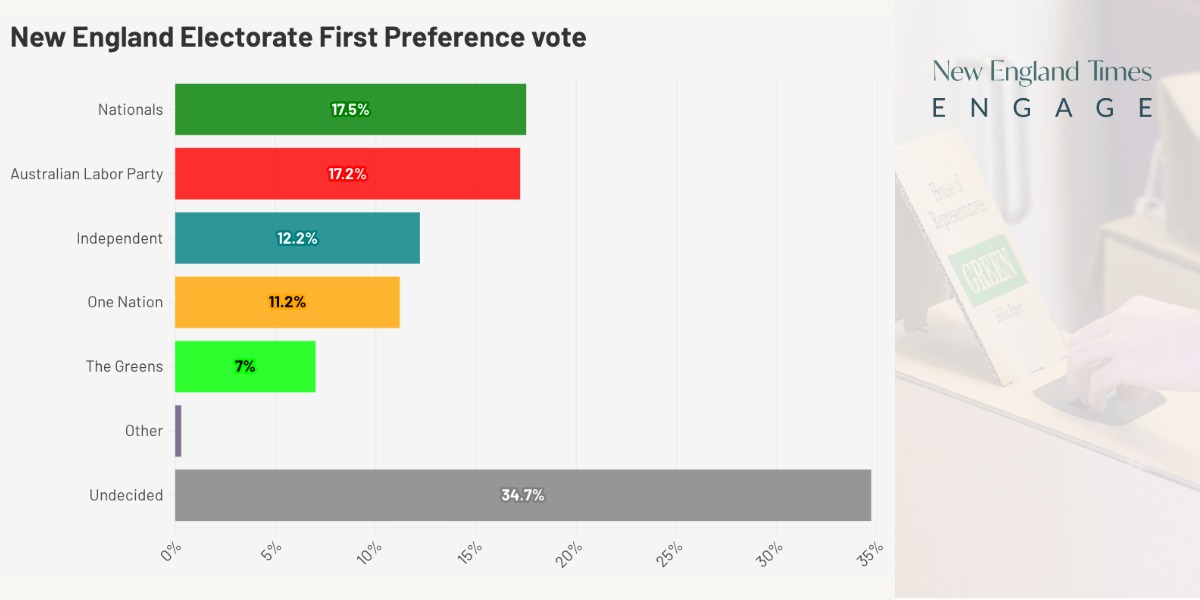Click the 20% tick on x-axis
1200x600 pixels.
pyautogui.click(x=570, y=552)
